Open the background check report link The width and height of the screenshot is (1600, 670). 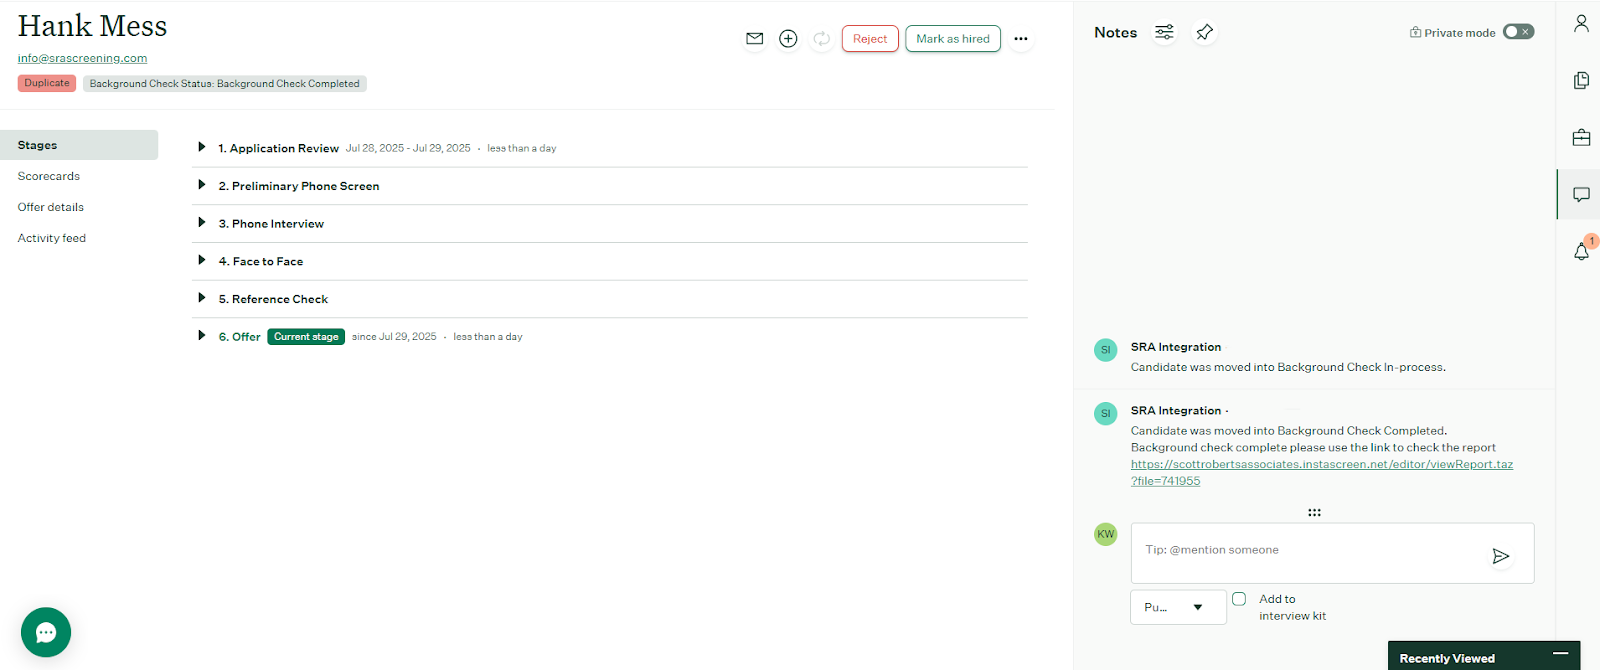1321,464
